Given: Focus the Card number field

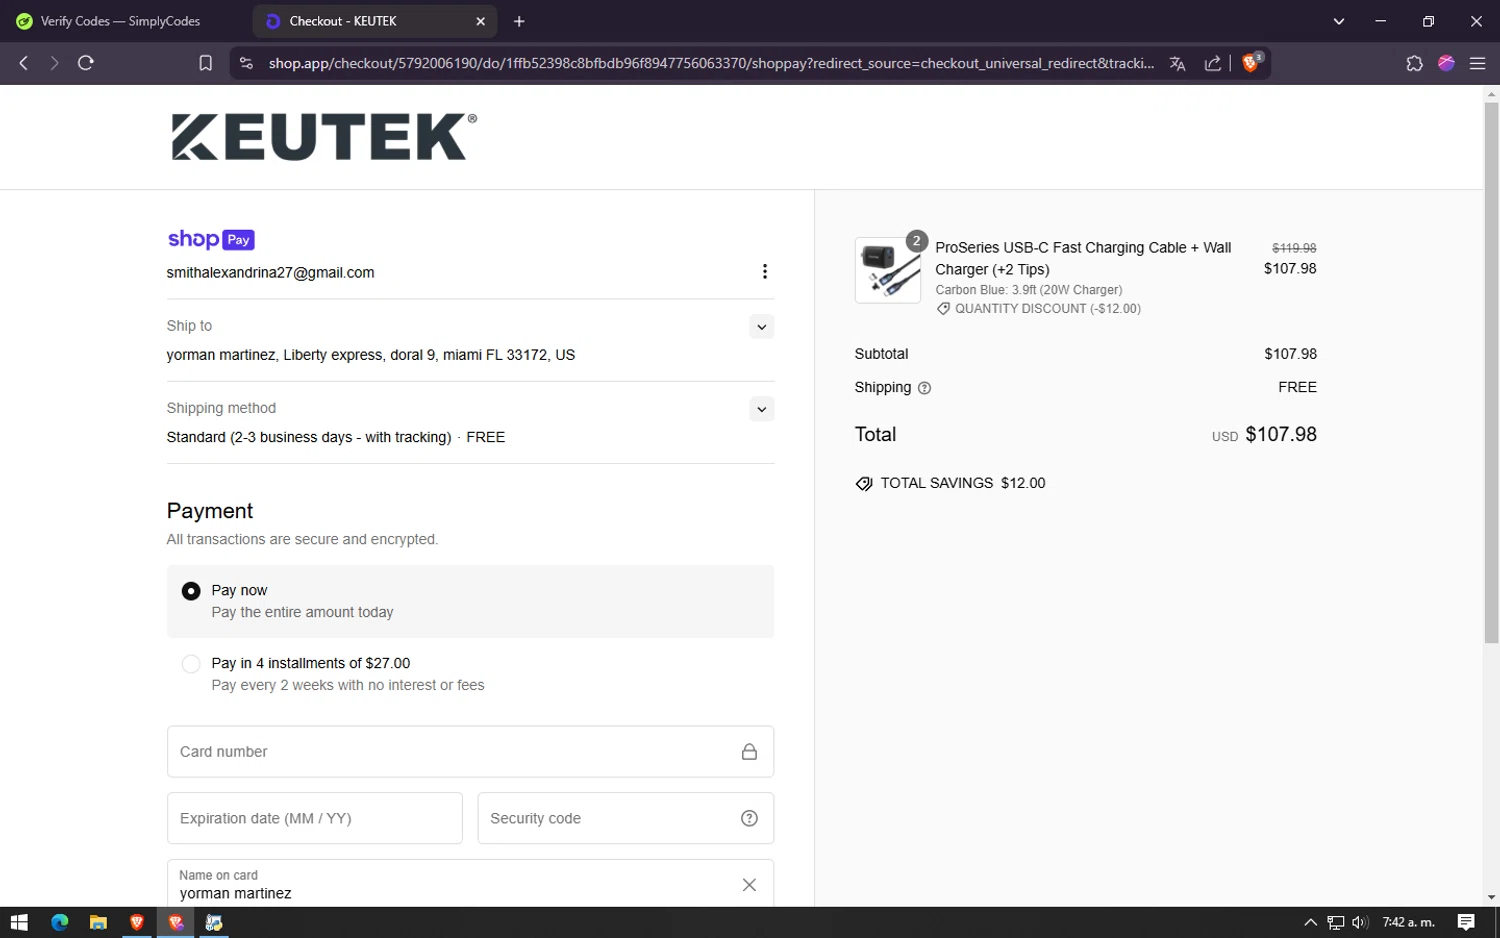Looking at the screenshot, I should [x=470, y=752].
